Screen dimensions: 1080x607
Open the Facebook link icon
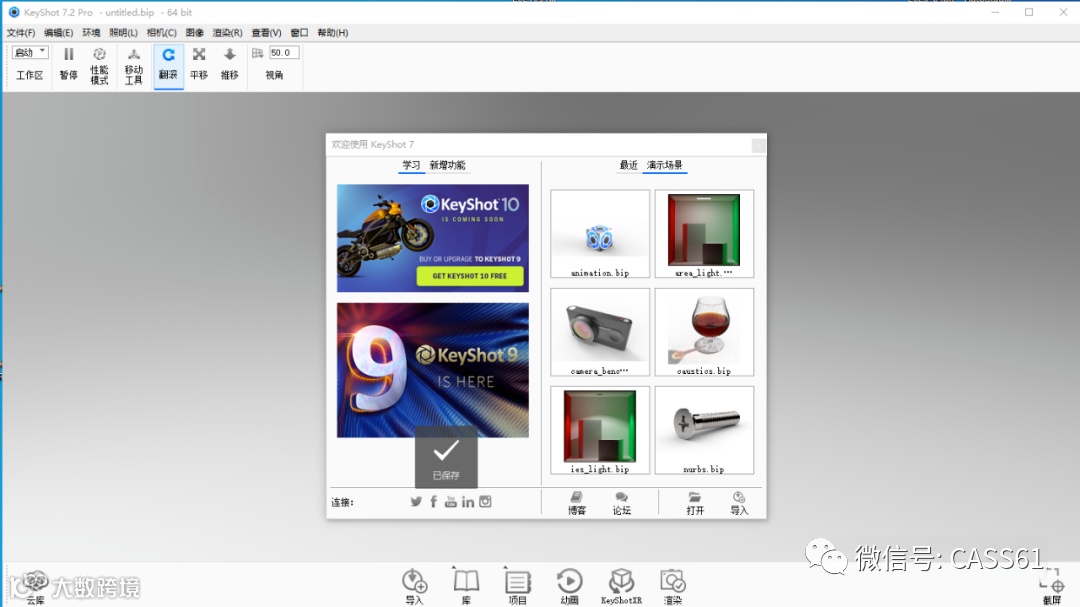tap(433, 502)
